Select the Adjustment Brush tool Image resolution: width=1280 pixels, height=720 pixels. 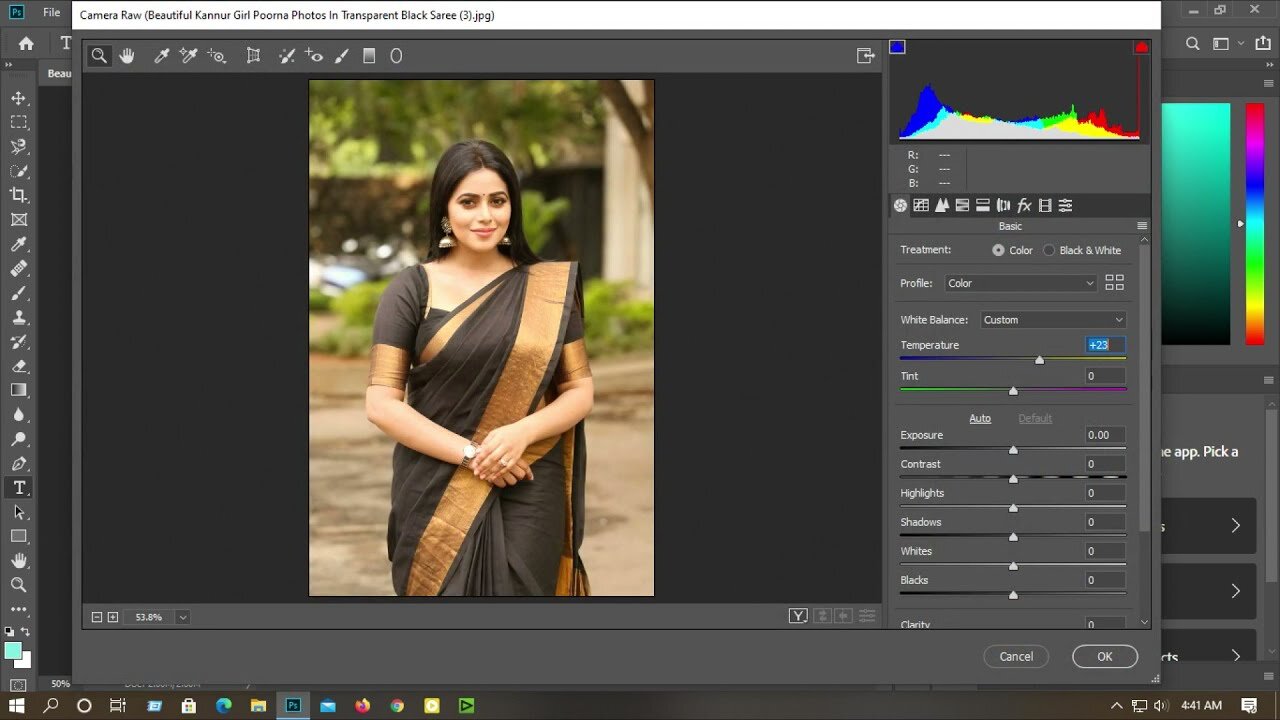coord(342,56)
